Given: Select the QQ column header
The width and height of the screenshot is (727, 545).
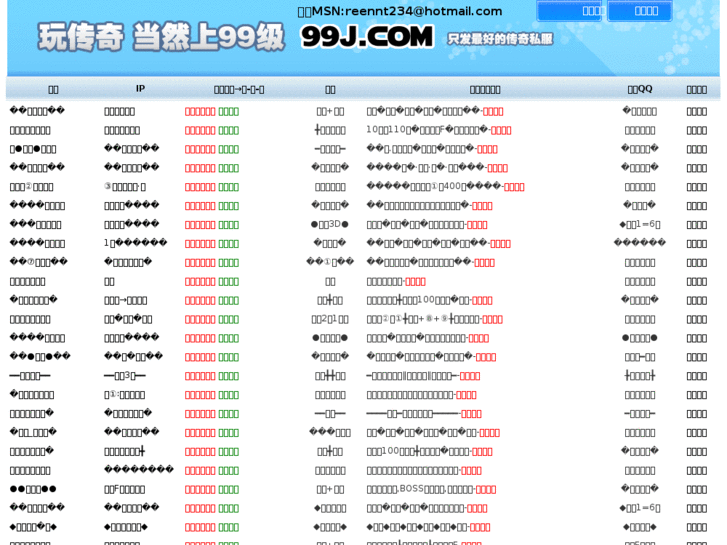Looking at the screenshot, I should [x=640, y=89].
